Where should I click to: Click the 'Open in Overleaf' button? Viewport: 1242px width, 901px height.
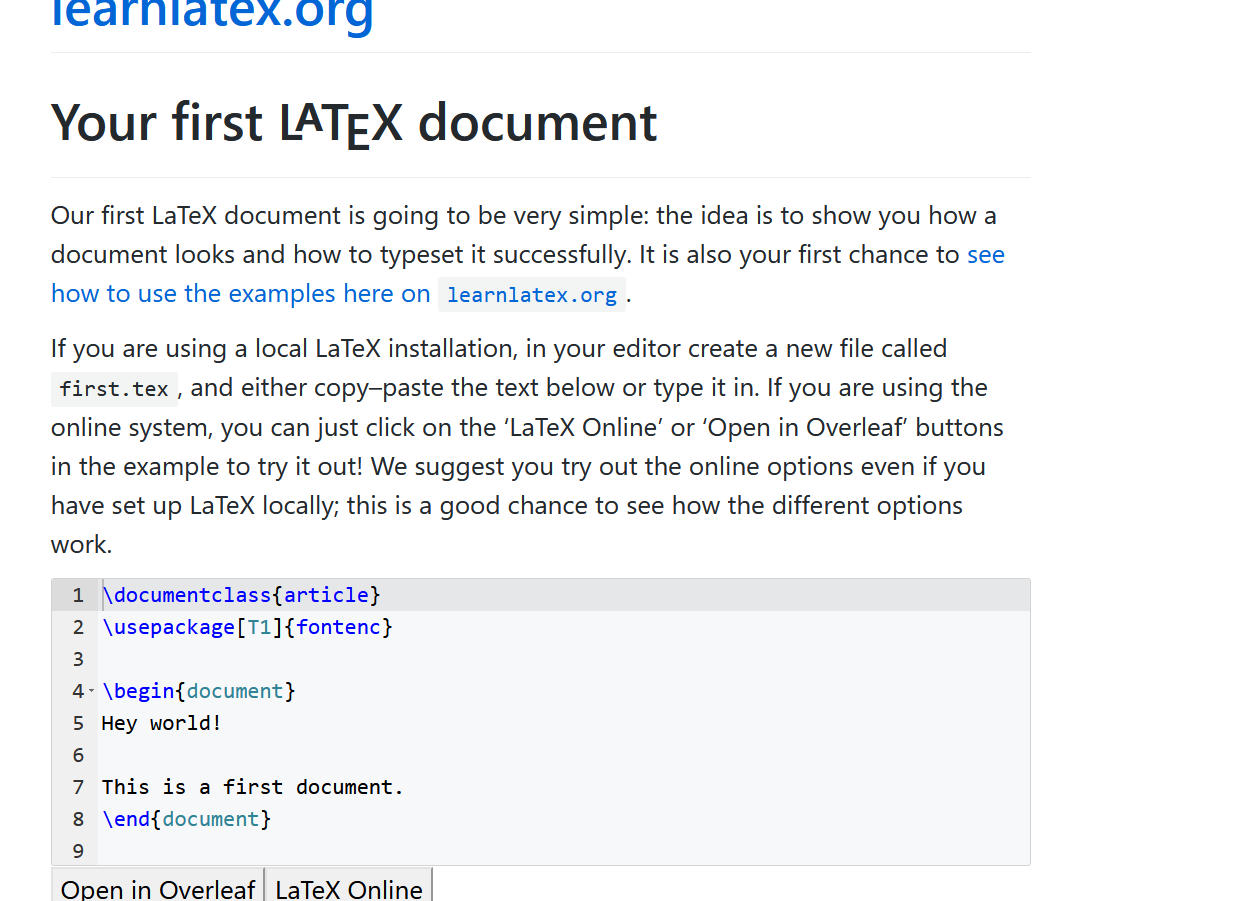click(x=157, y=889)
